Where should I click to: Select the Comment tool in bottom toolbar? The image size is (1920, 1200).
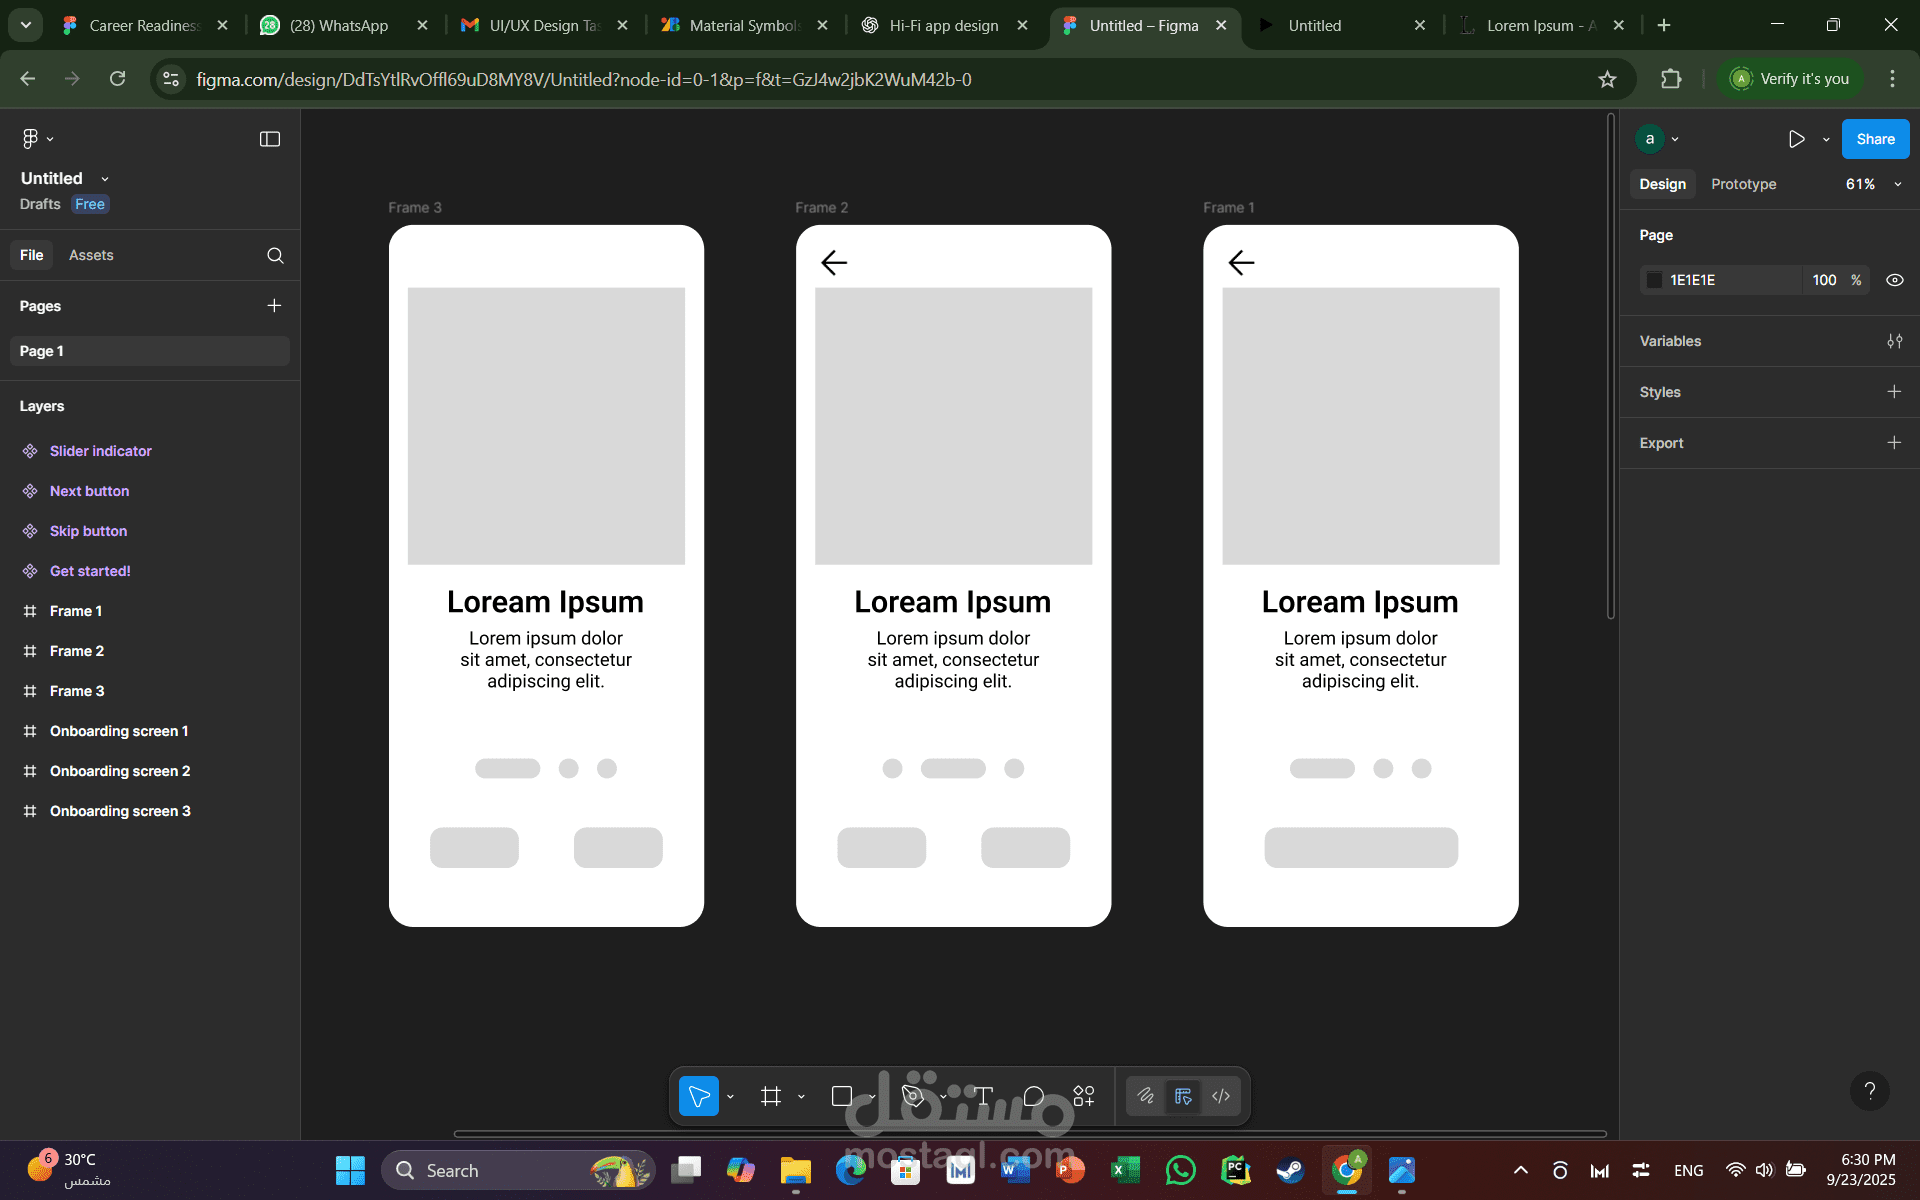point(1034,1096)
